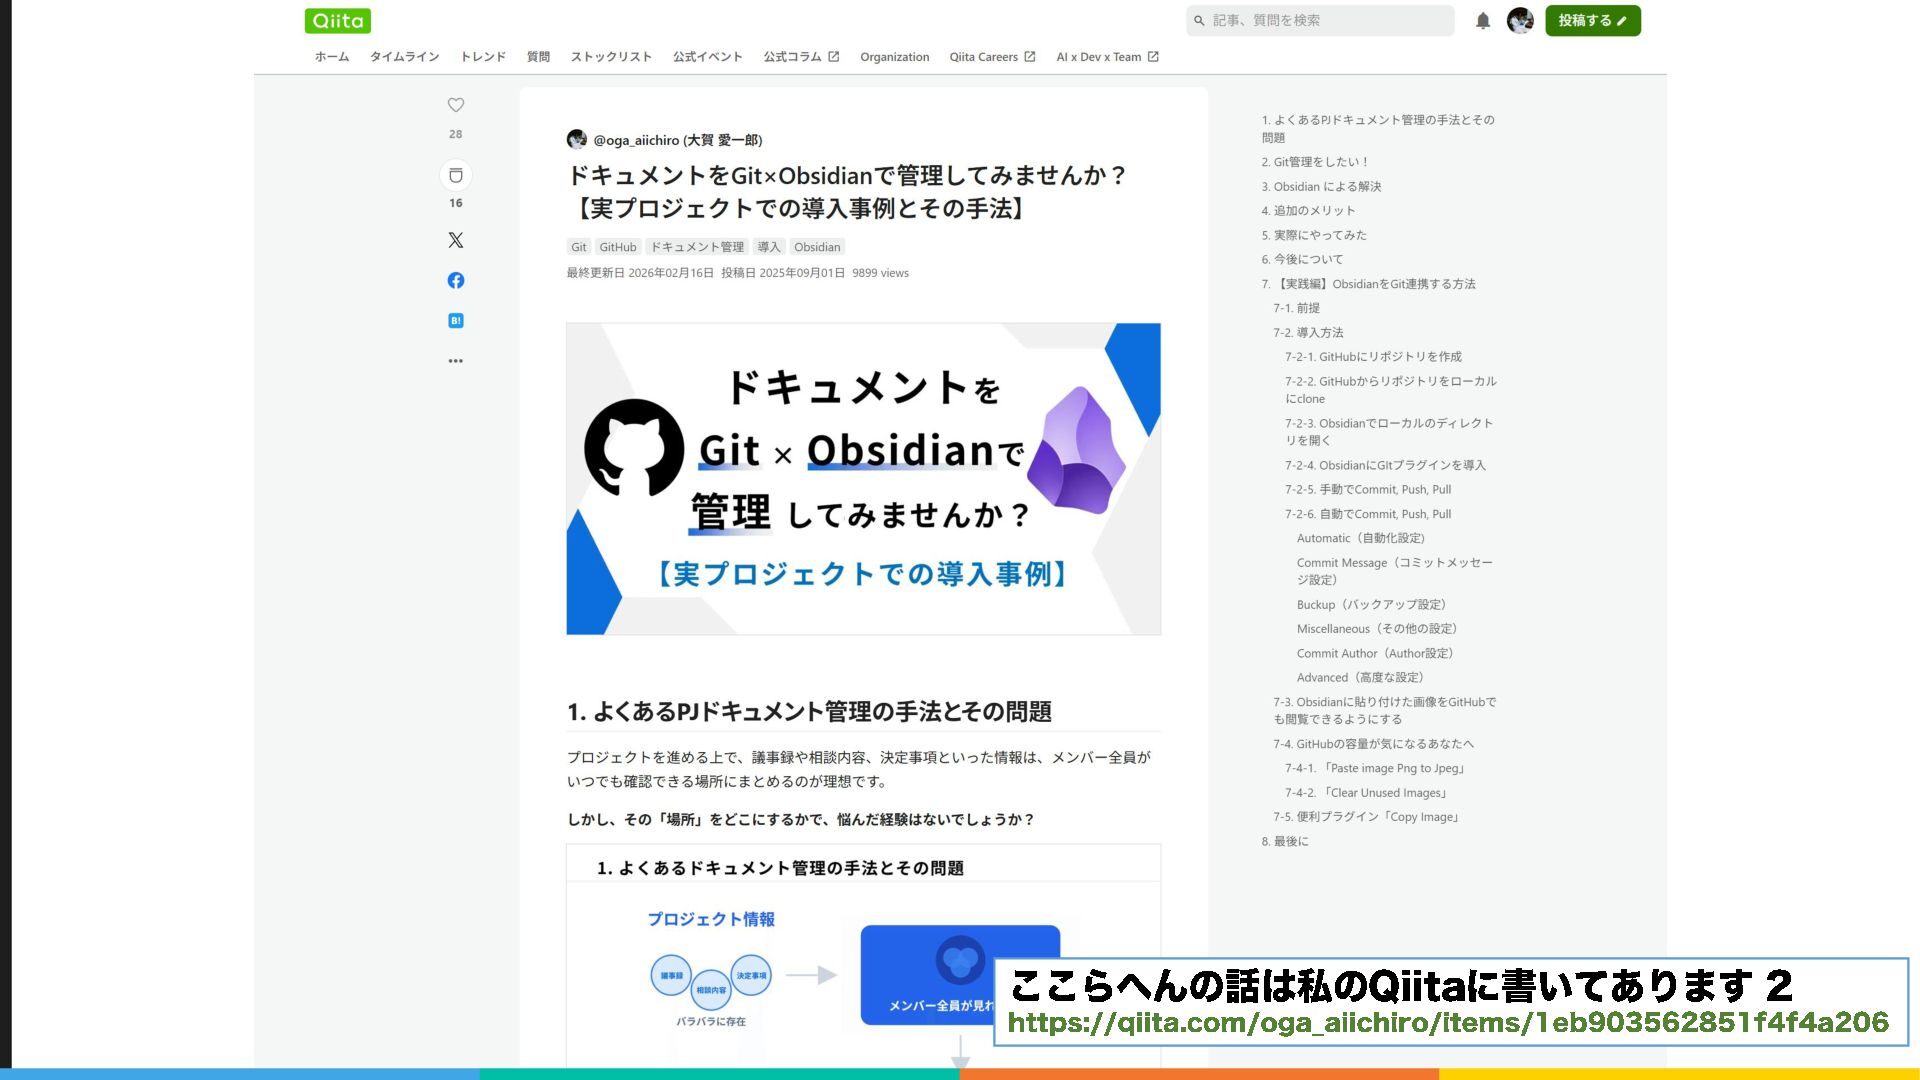
Task: Click the user profile avatar in header
Action: (1520, 21)
